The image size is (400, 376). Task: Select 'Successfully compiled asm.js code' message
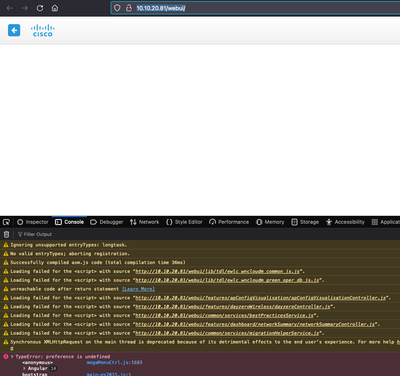98,263
